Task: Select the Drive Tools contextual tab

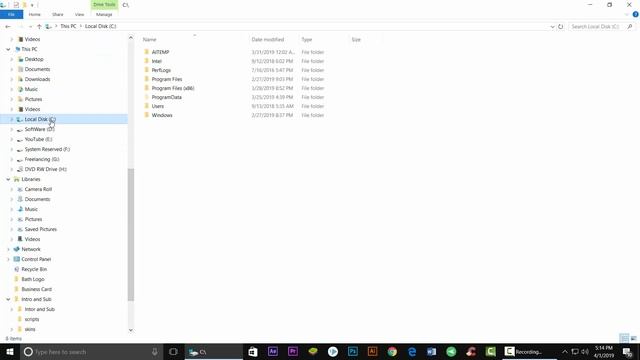Action: 104,4
